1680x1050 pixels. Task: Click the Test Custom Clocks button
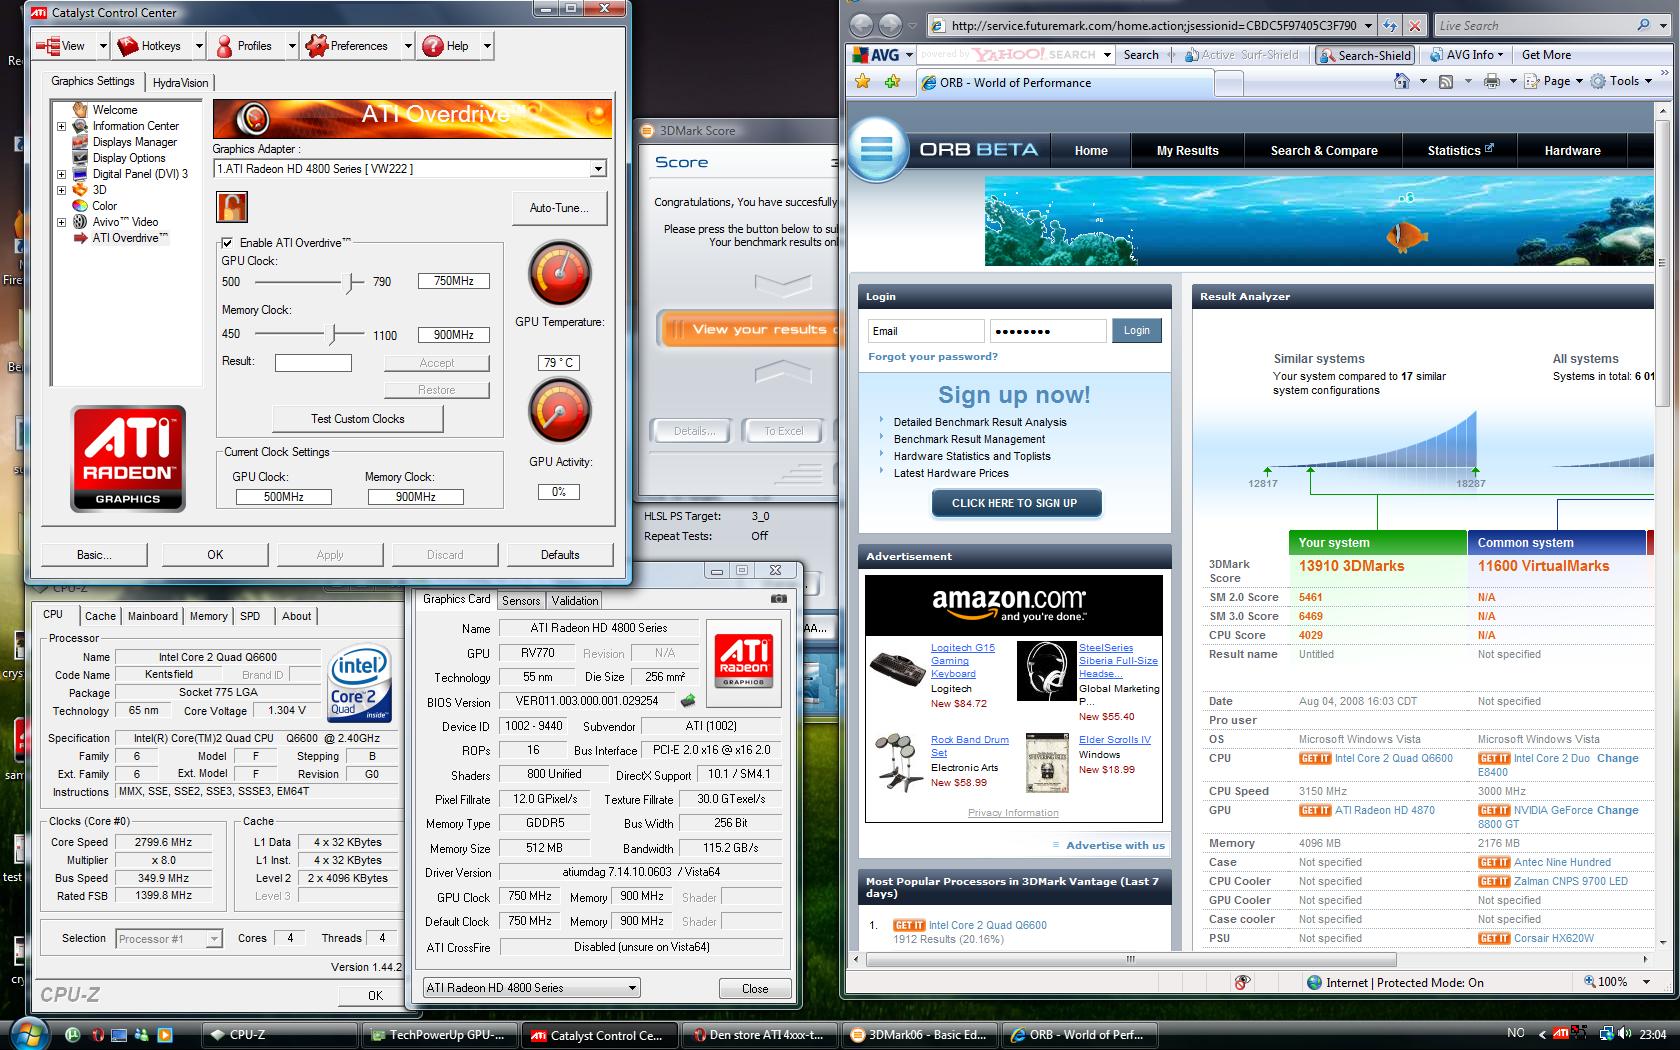(x=358, y=419)
